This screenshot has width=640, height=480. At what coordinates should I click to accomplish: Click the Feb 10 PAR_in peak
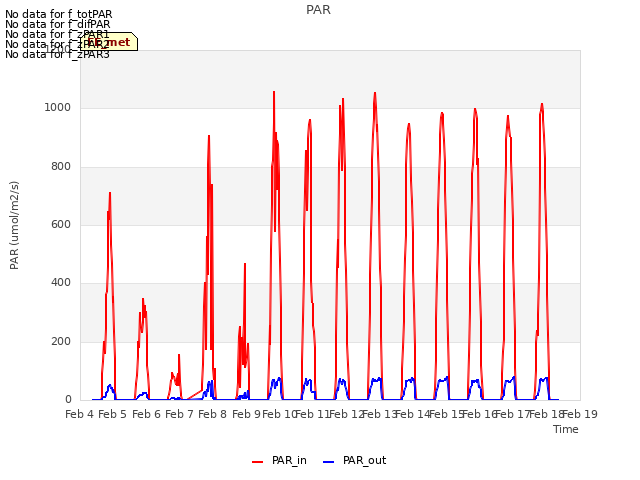click(274, 92)
